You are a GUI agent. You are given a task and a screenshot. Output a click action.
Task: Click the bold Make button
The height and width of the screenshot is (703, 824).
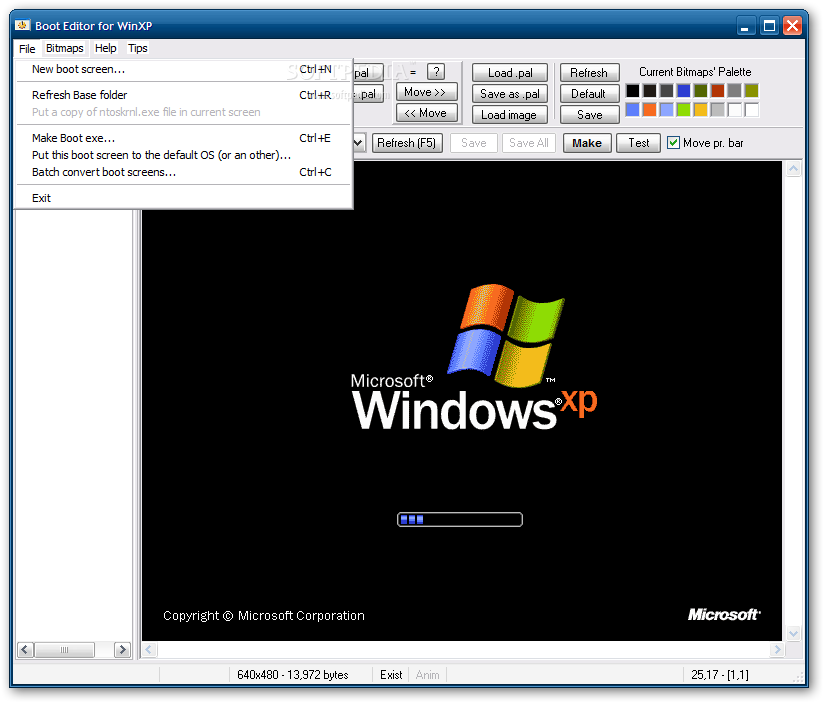click(587, 143)
